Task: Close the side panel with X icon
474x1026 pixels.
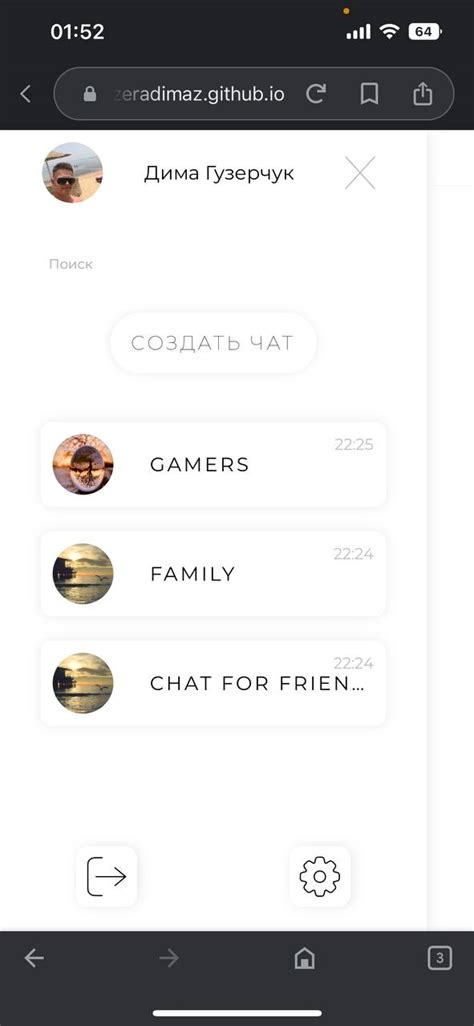Action: coord(360,173)
